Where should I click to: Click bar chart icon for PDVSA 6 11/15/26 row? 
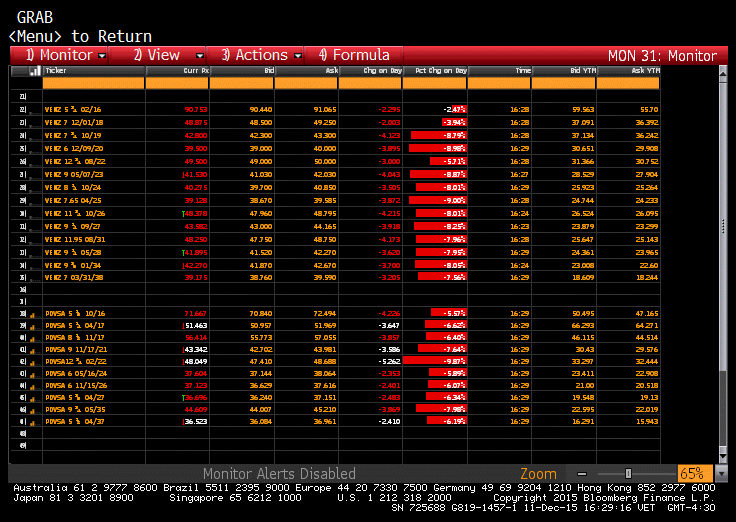[33, 387]
